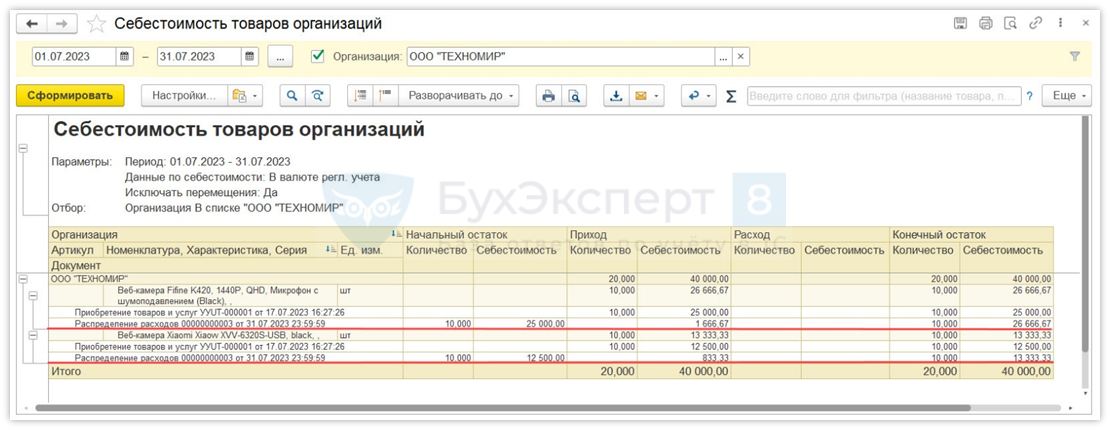This screenshot has width=1110, height=430.
Task: Click the question mark help icon
Action: 1030,96
